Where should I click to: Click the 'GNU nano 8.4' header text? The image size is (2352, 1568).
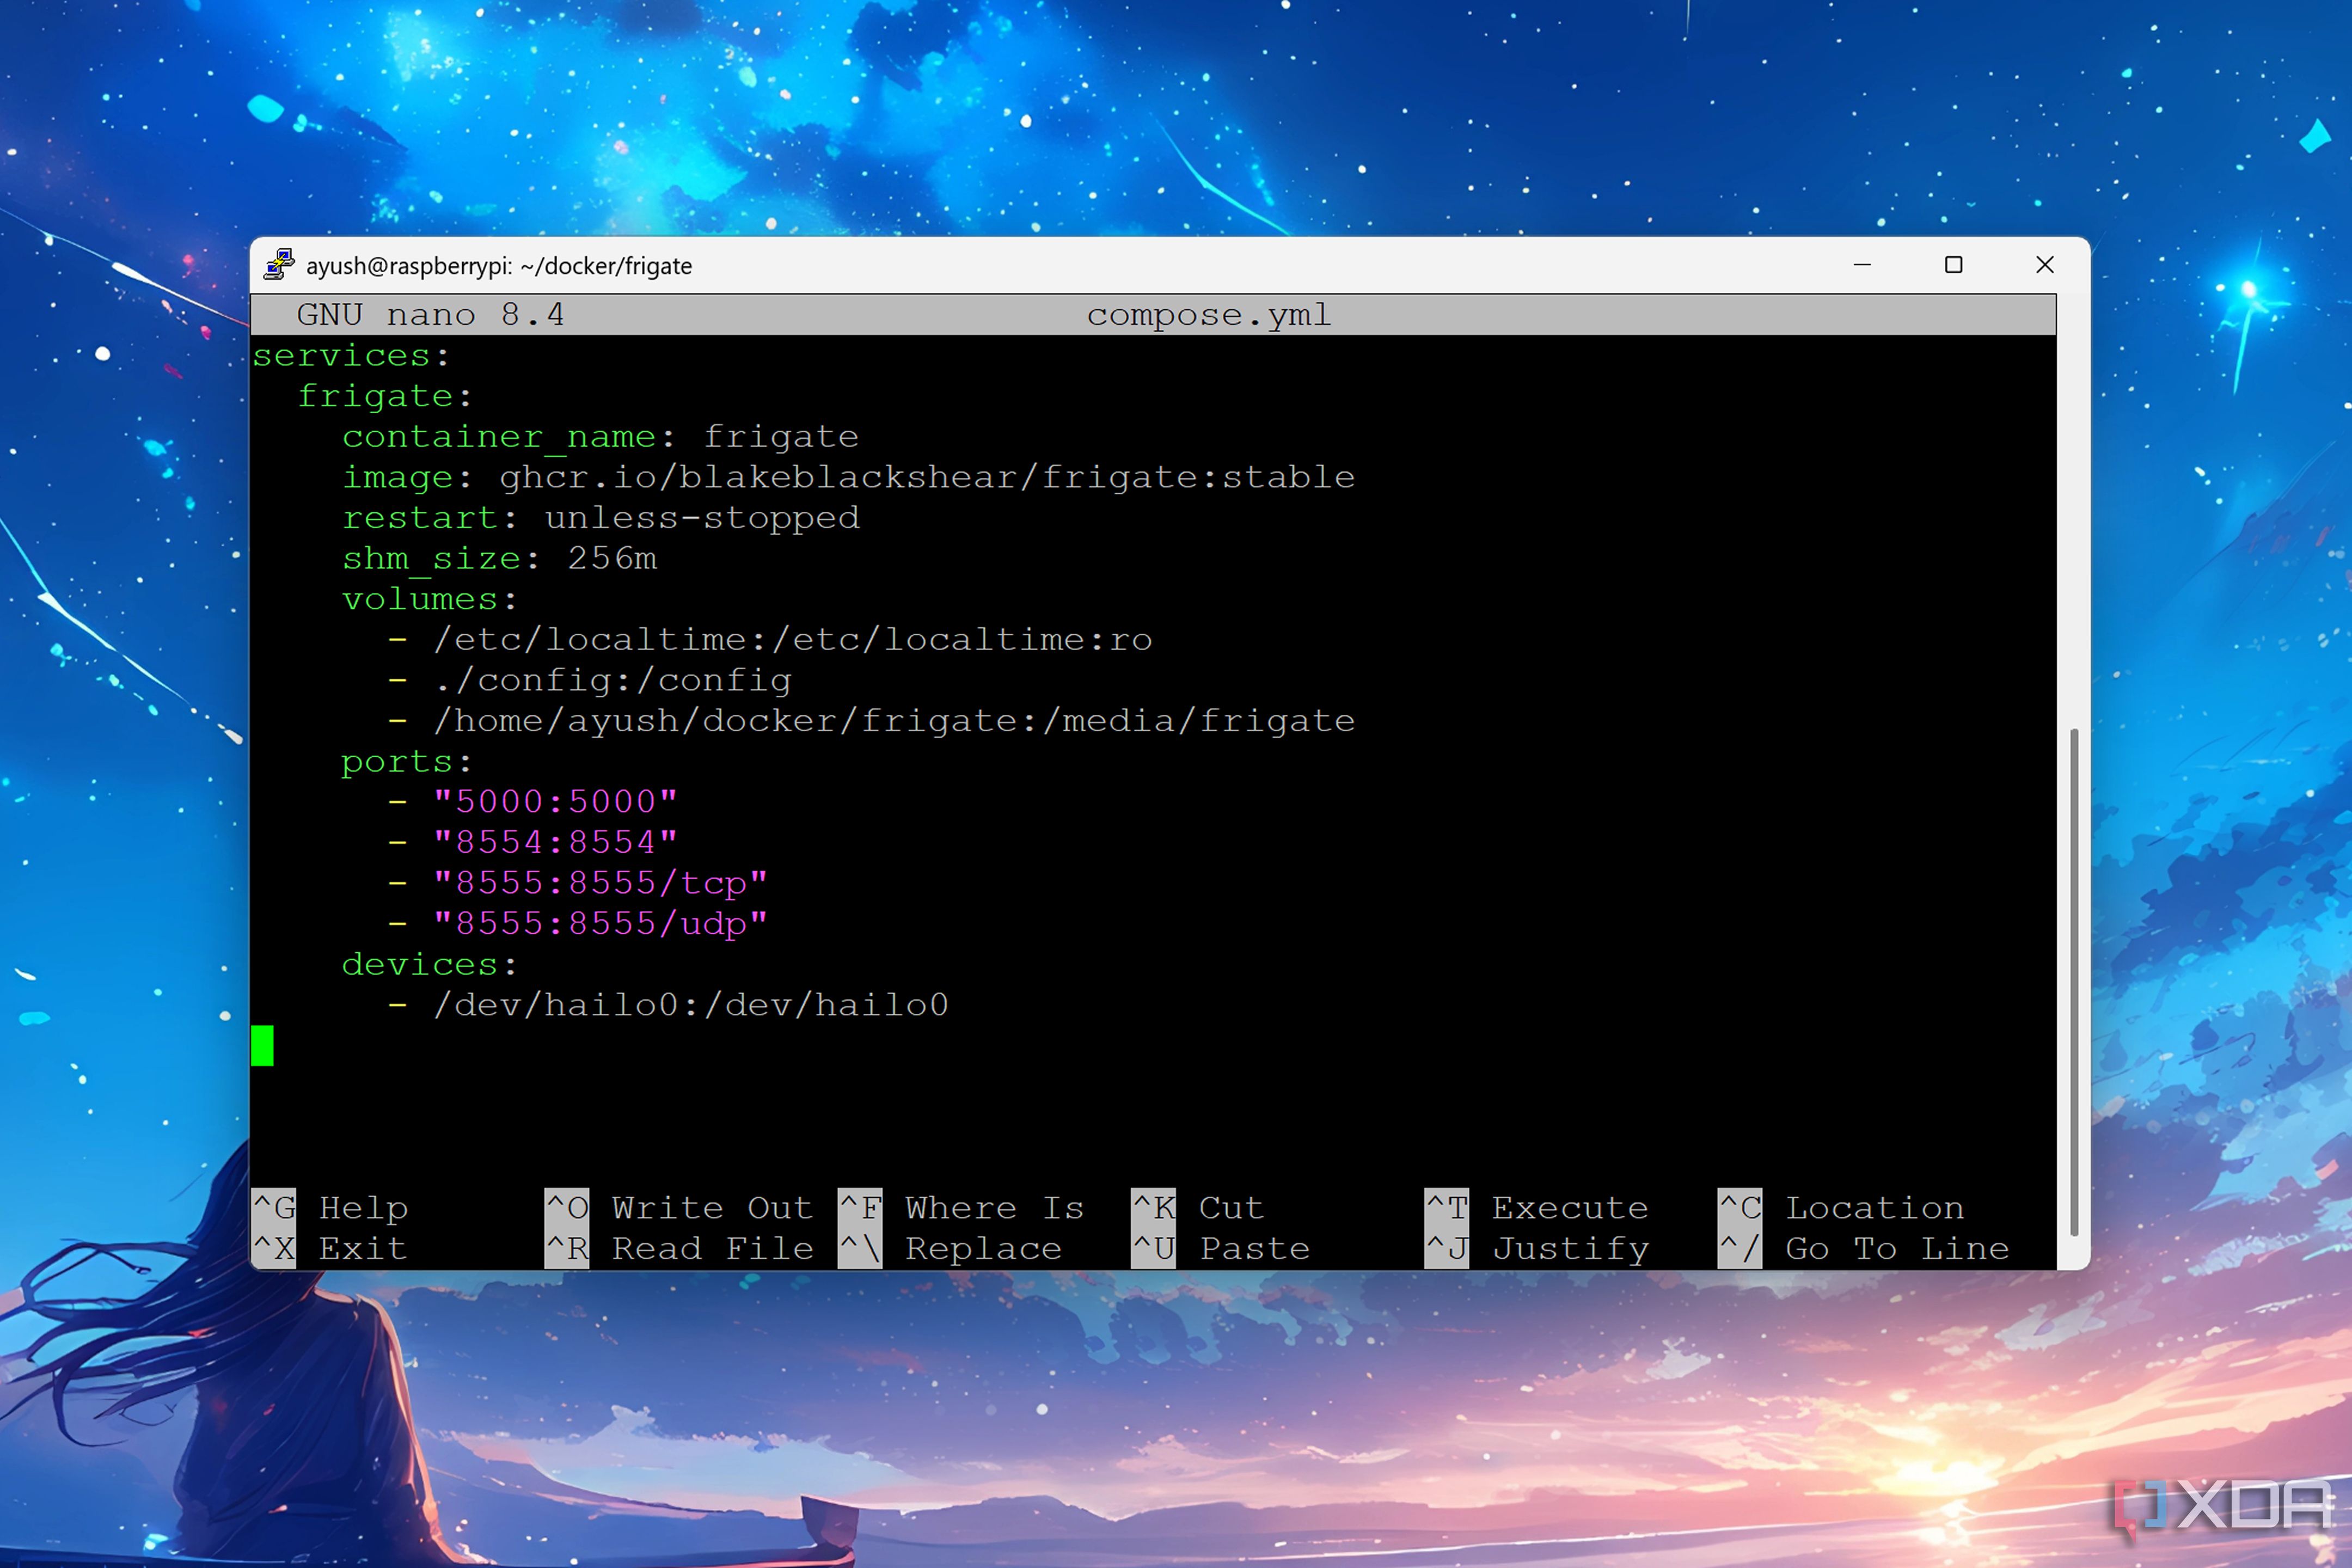point(430,315)
